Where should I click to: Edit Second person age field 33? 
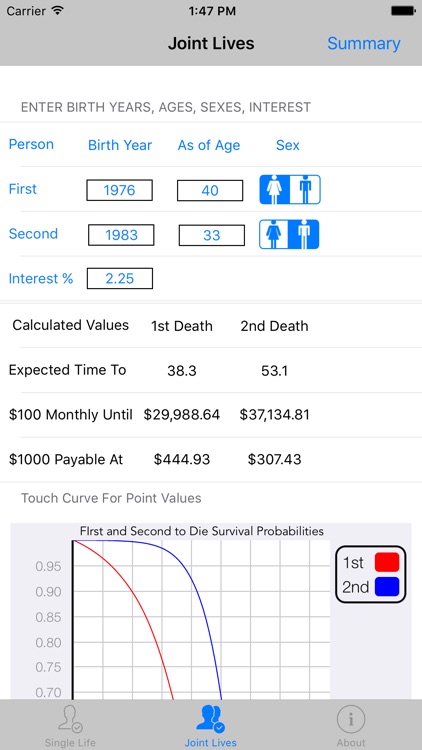(x=212, y=235)
